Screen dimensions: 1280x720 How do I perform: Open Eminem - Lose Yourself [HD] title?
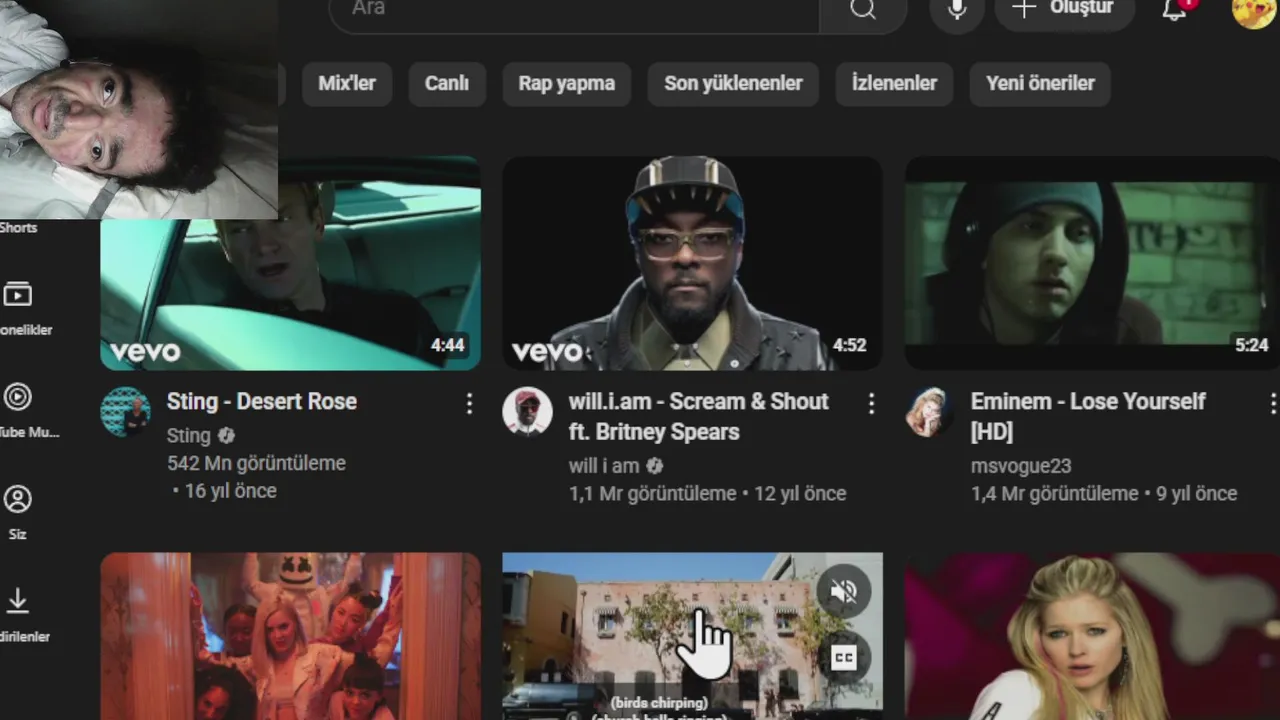point(1088,416)
